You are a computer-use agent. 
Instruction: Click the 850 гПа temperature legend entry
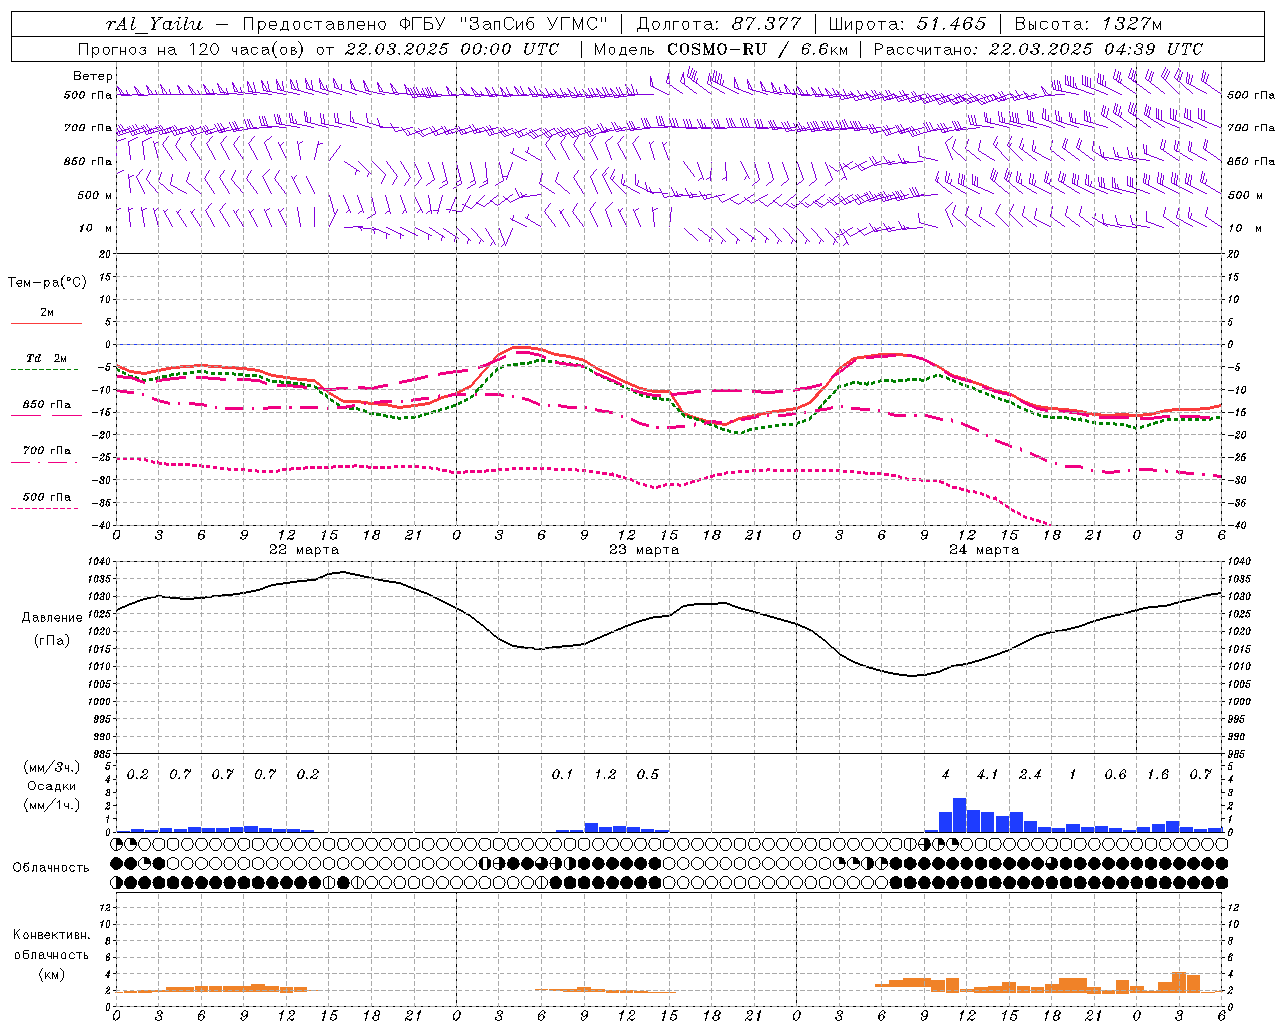click(x=46, y=405)
